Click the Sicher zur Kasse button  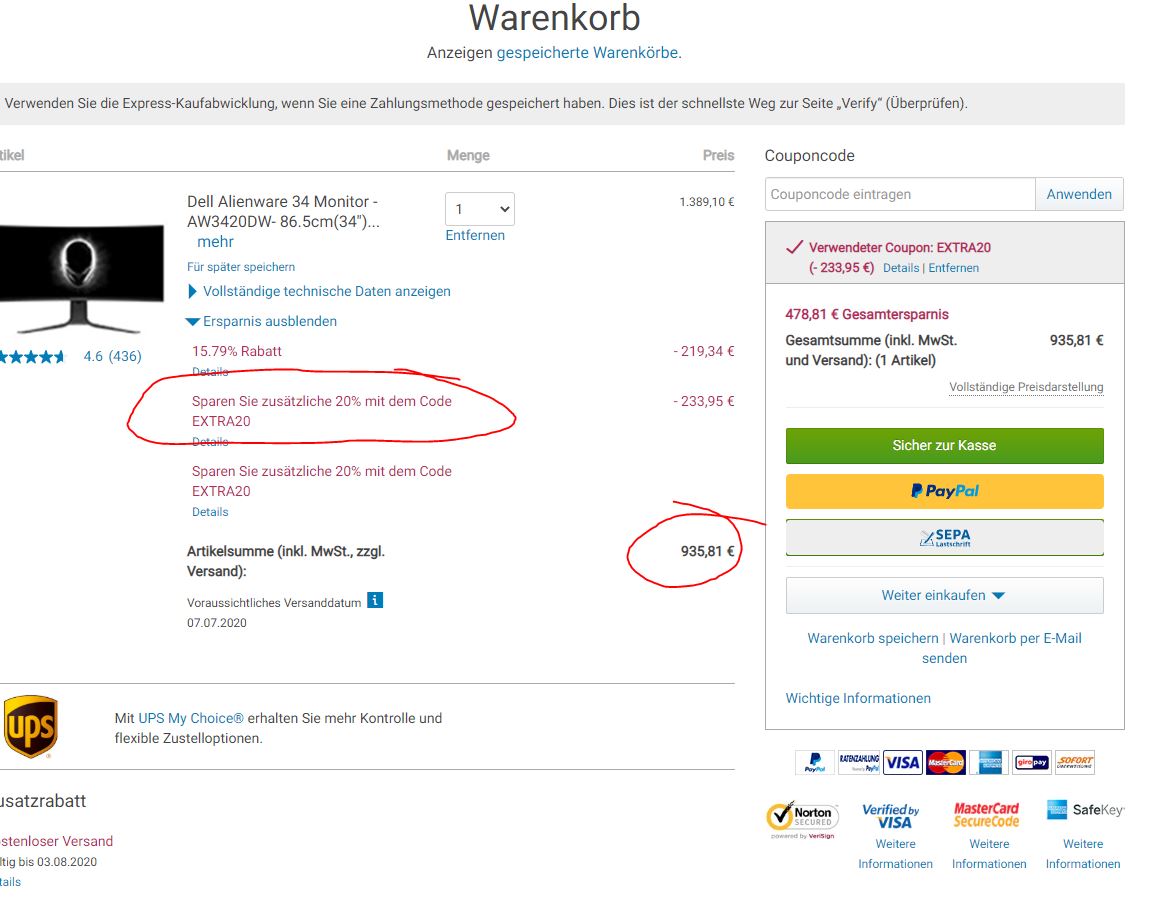point(945,445)
